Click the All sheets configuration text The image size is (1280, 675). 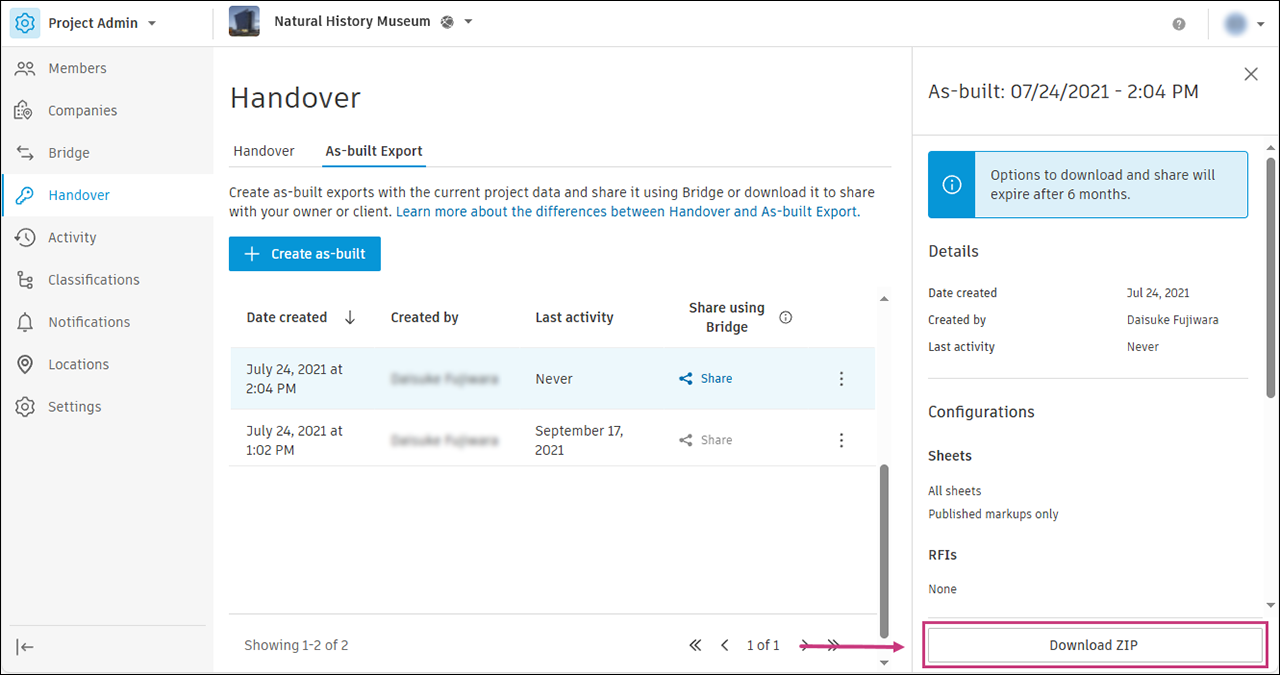pyautogui.click(x=955, y=491)
